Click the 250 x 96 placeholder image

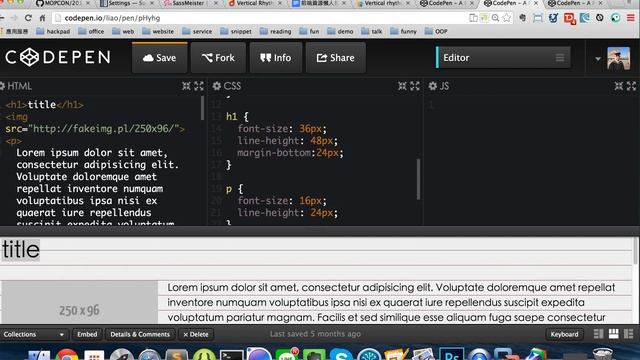79,302
